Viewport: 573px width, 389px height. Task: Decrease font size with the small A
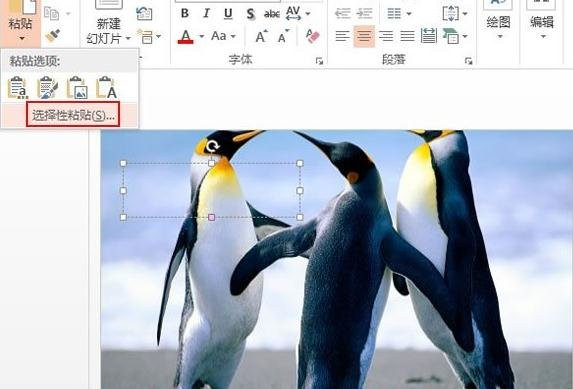click(x=284, y=36)
